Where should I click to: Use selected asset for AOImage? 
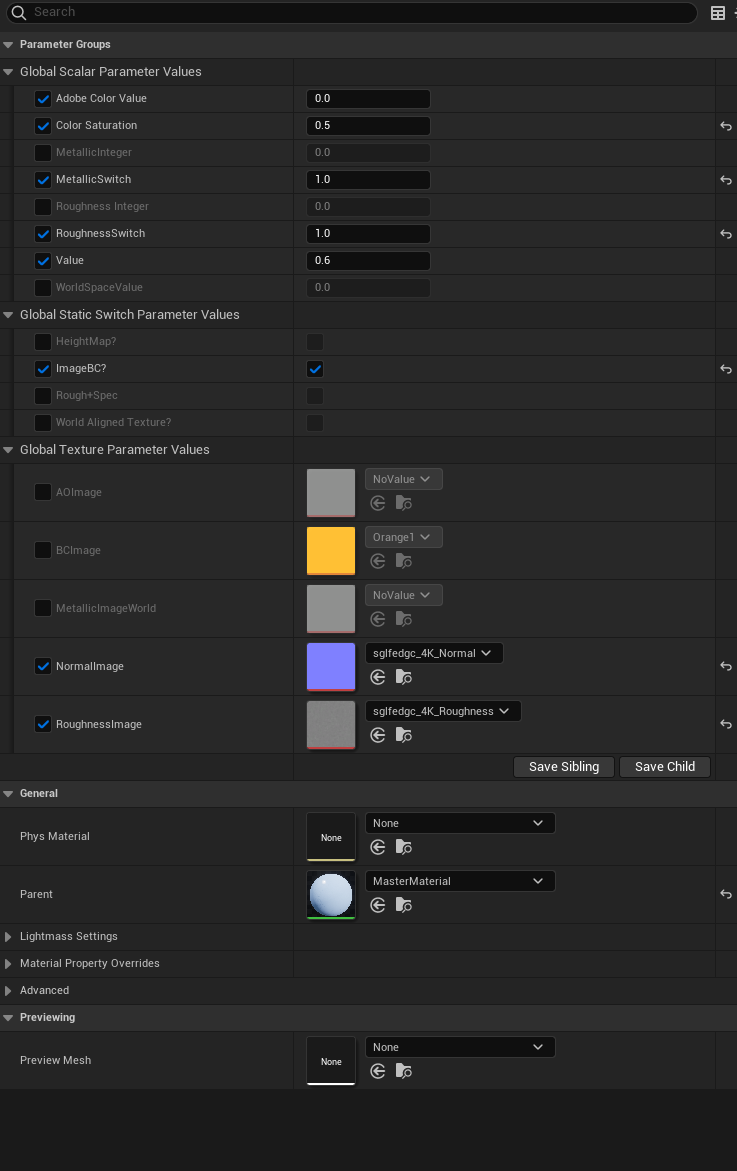378,503
